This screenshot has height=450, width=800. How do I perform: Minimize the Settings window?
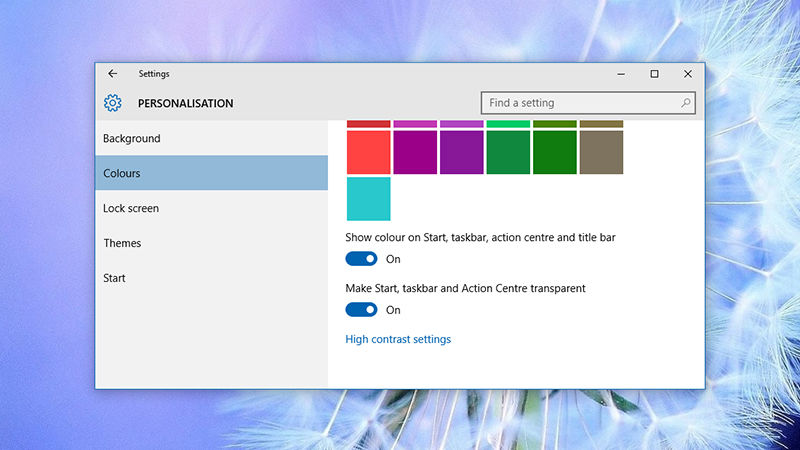coord(620,74)
